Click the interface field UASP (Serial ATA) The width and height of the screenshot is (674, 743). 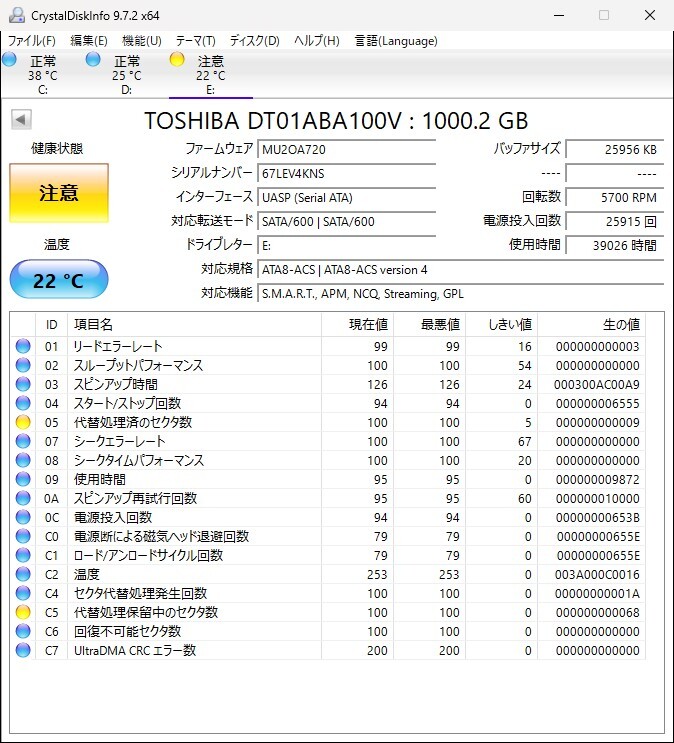[x=346, y=198]
